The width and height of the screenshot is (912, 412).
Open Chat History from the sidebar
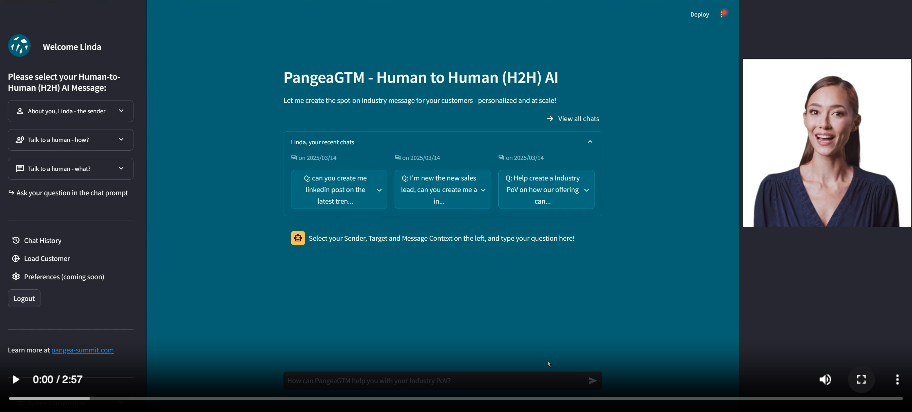pyautogui.click(x=42, y=240)
